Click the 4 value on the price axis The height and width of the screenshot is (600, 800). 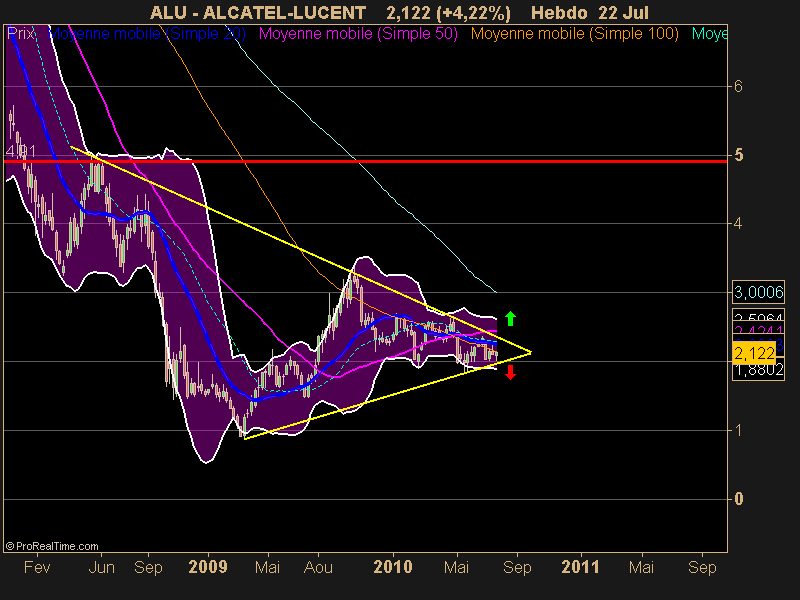(x=738, y=223)
